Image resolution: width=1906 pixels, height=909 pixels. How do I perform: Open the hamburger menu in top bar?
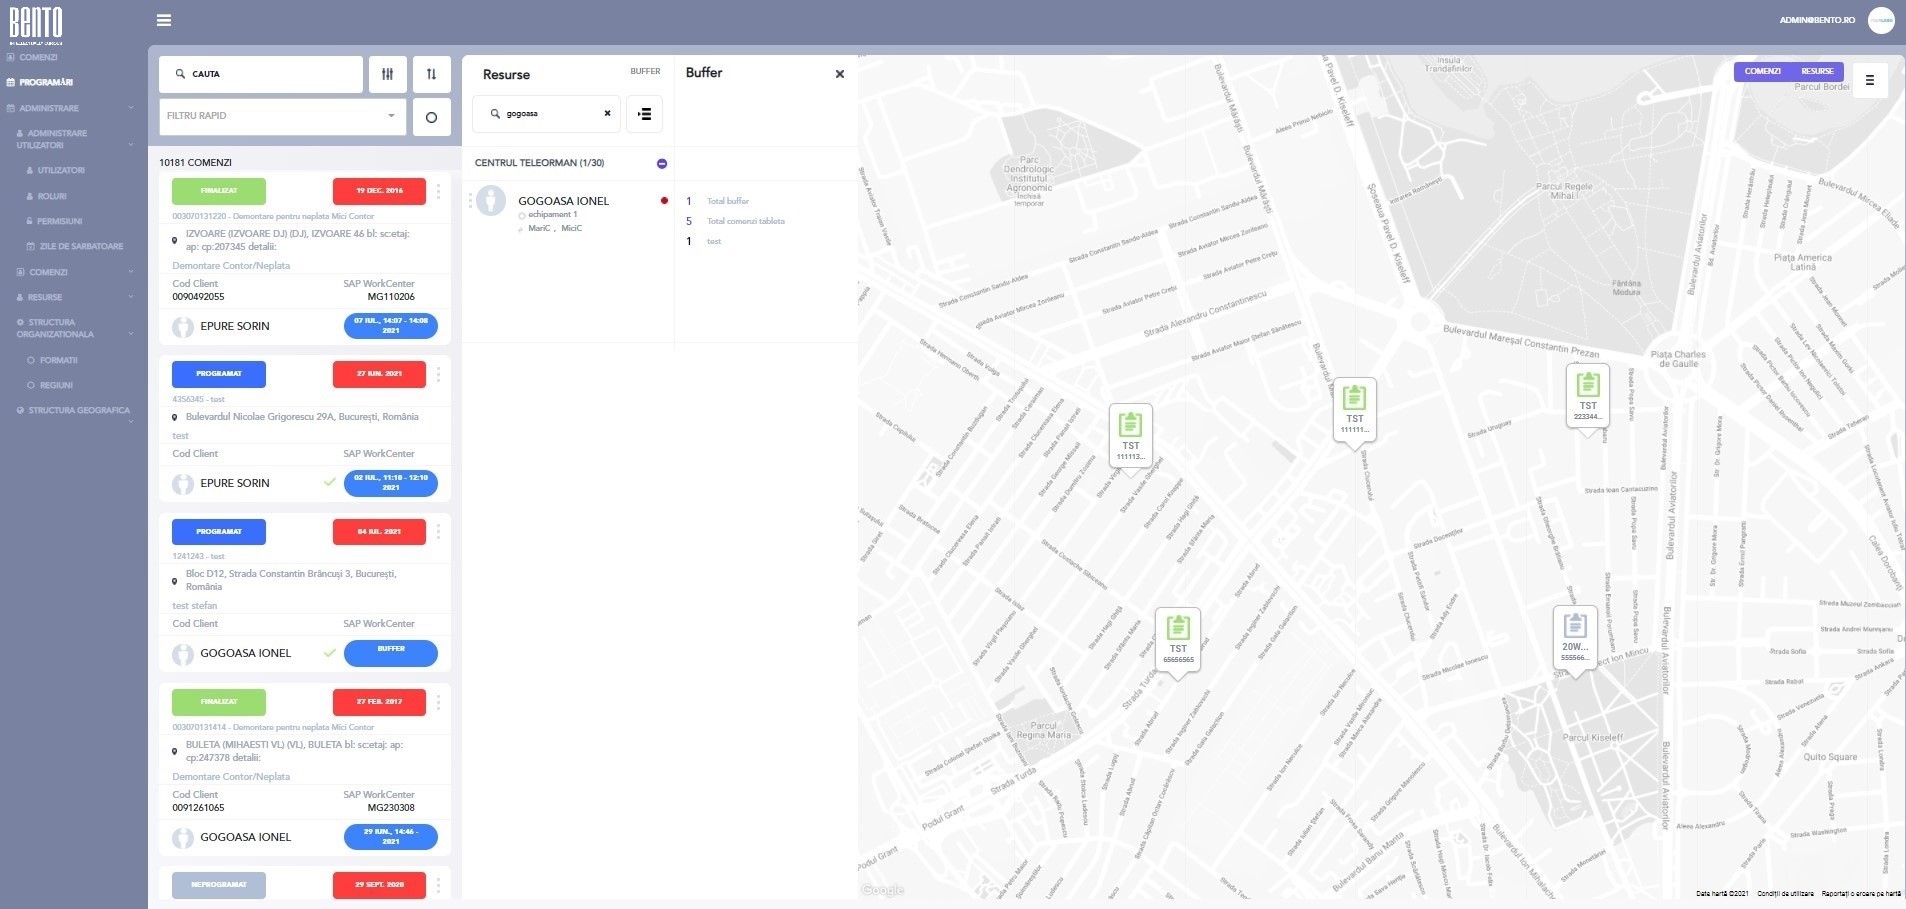(164, 20)
